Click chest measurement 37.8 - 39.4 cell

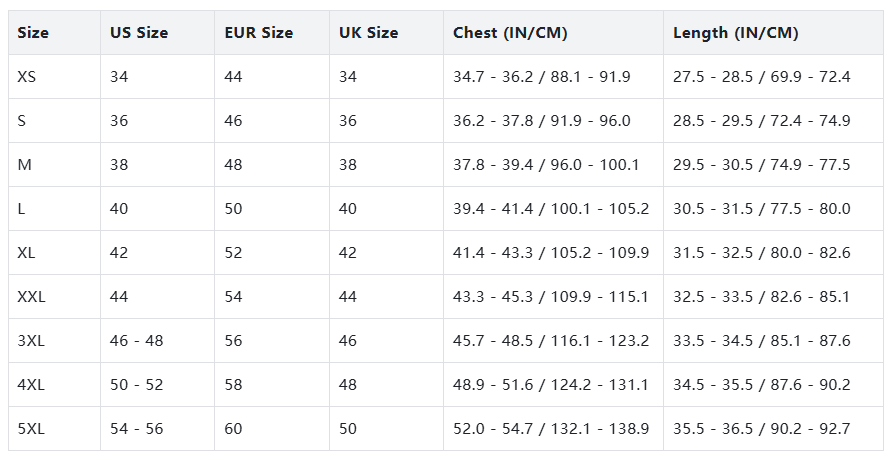pos(546,165)
